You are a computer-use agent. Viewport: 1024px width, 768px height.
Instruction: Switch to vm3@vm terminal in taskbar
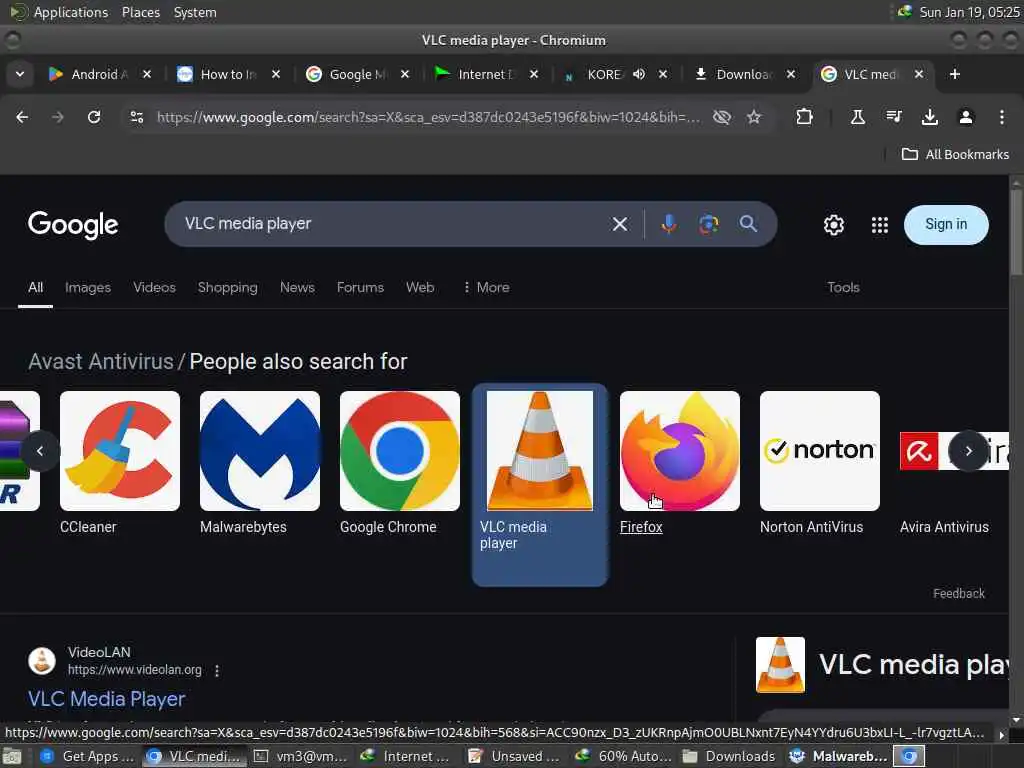click(301, 756)
